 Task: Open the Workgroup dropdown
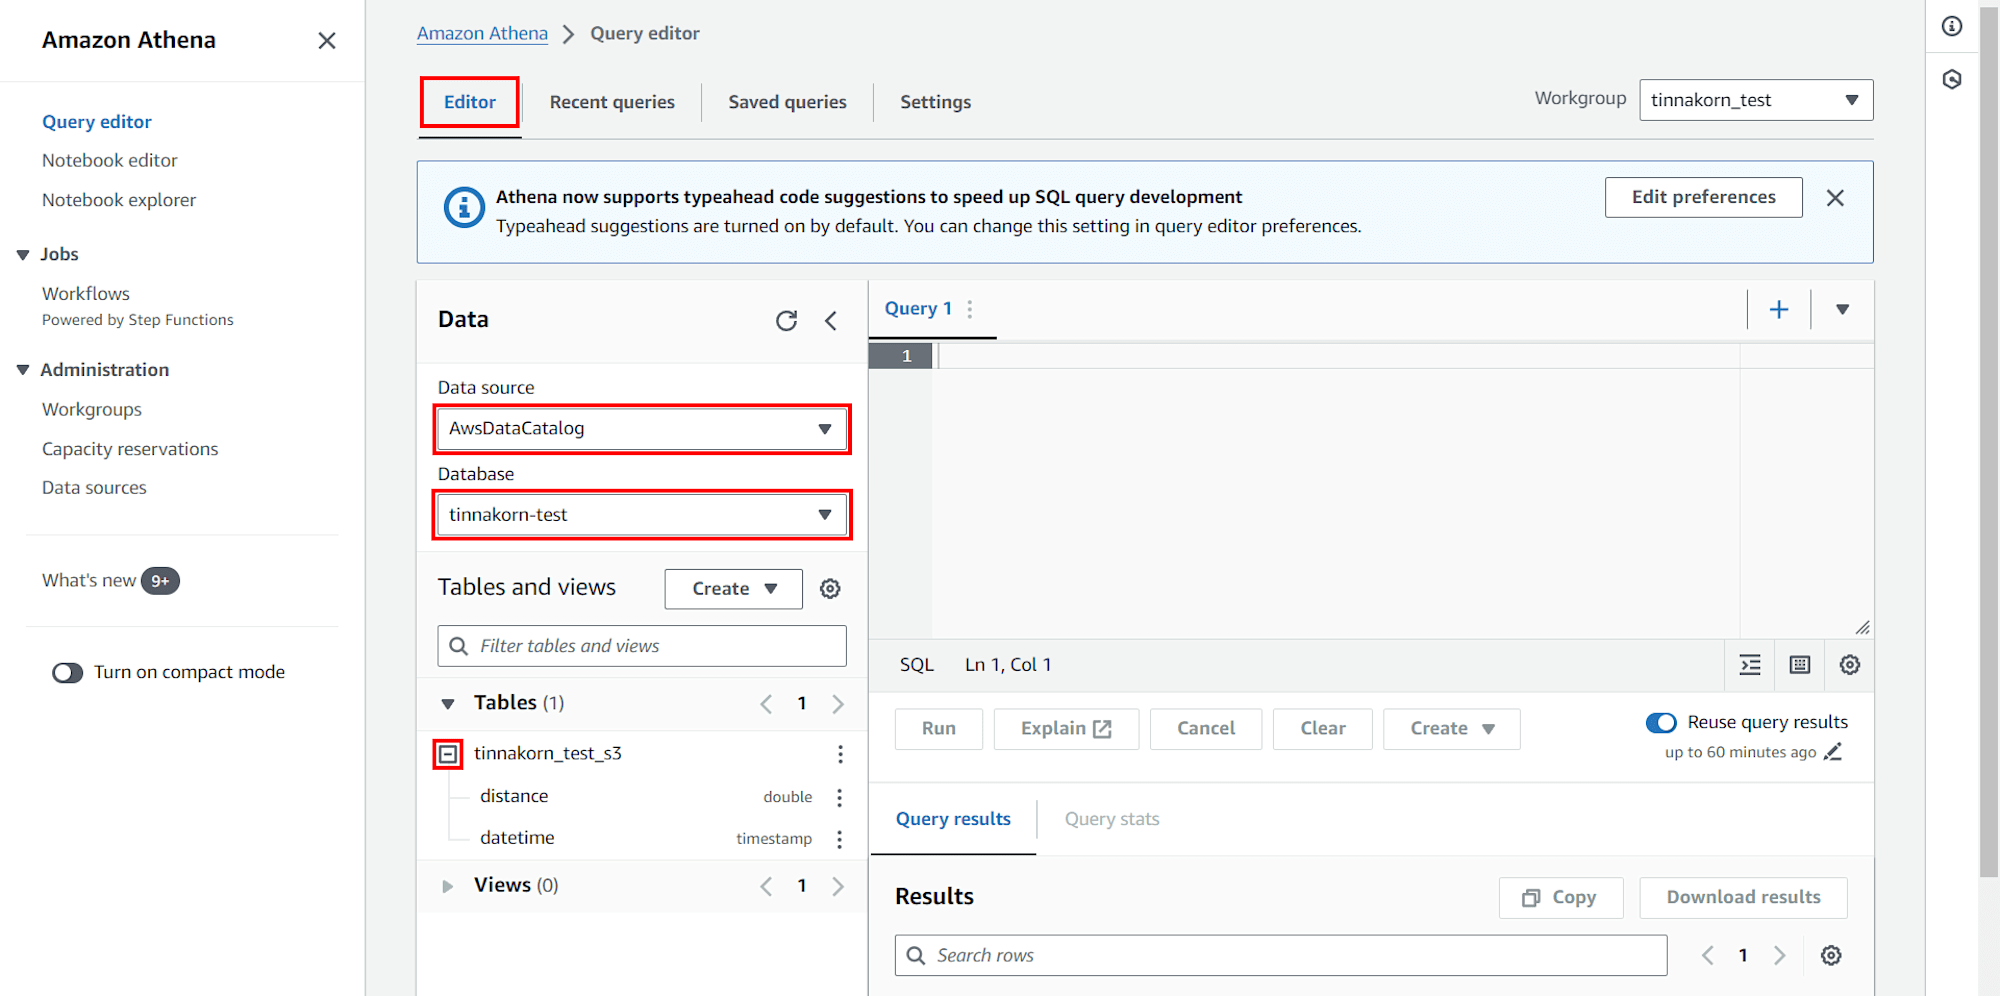(x=1756, y=100)
